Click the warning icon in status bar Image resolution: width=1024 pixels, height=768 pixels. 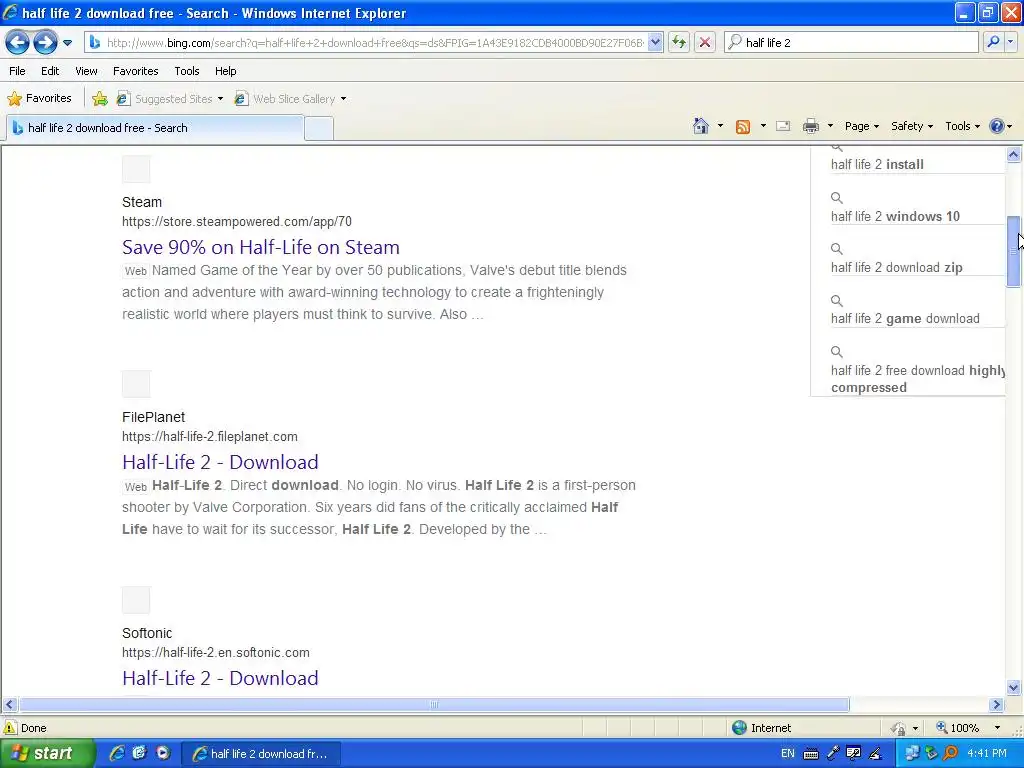[10, 728]
